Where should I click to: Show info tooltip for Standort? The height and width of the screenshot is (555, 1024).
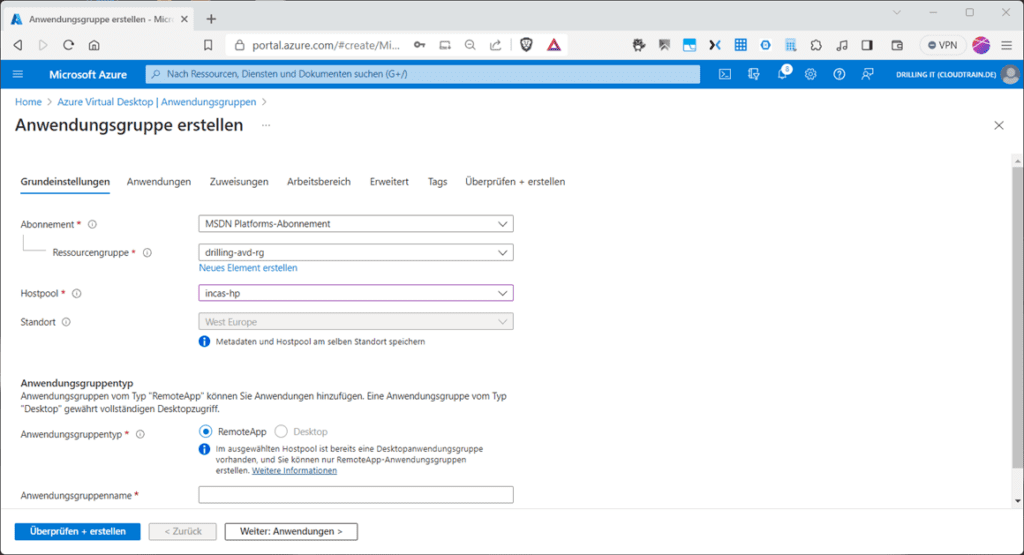66,322
